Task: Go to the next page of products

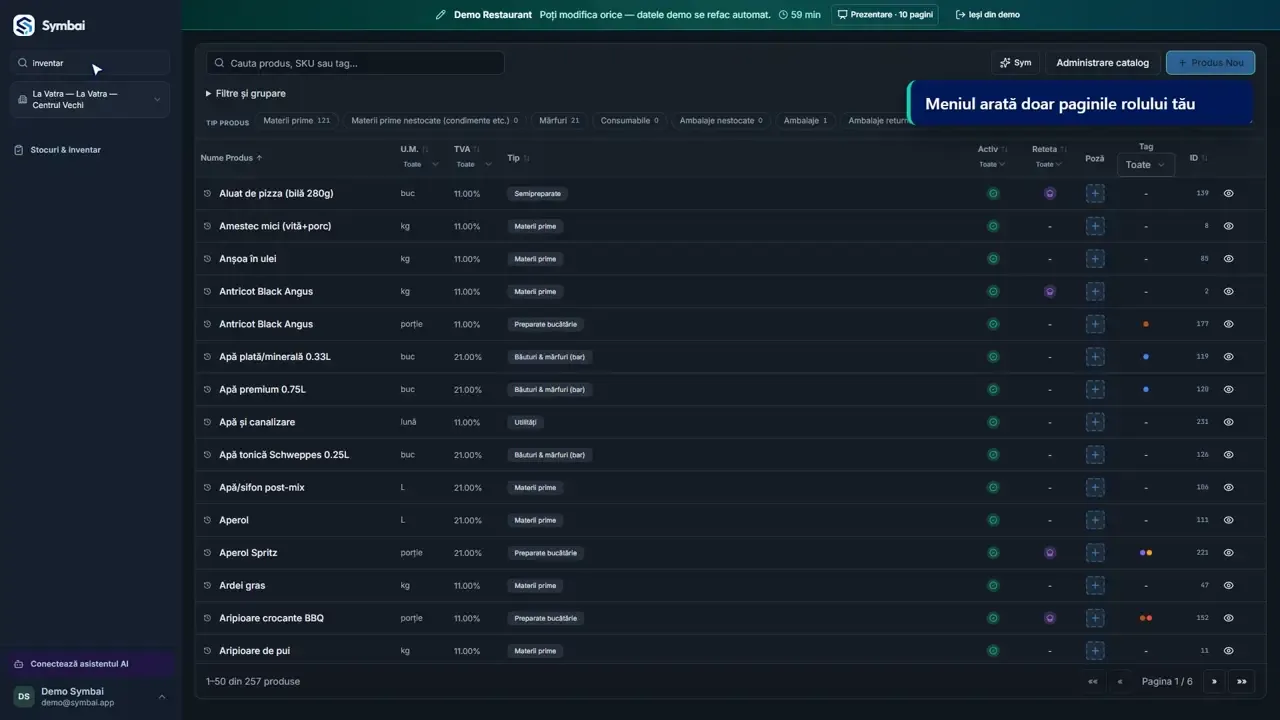Action: click(x=1214, y=681)
